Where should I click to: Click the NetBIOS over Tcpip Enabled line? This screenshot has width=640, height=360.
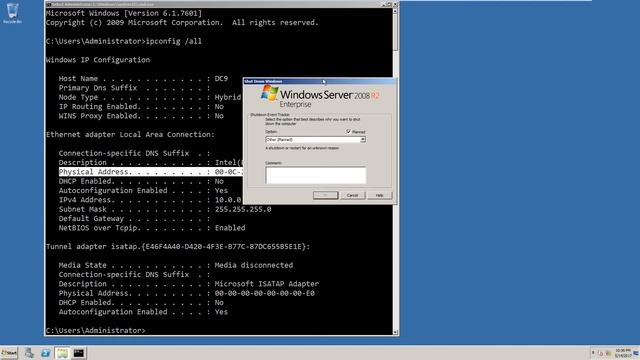pyautogui.click(x=152, y=228)
